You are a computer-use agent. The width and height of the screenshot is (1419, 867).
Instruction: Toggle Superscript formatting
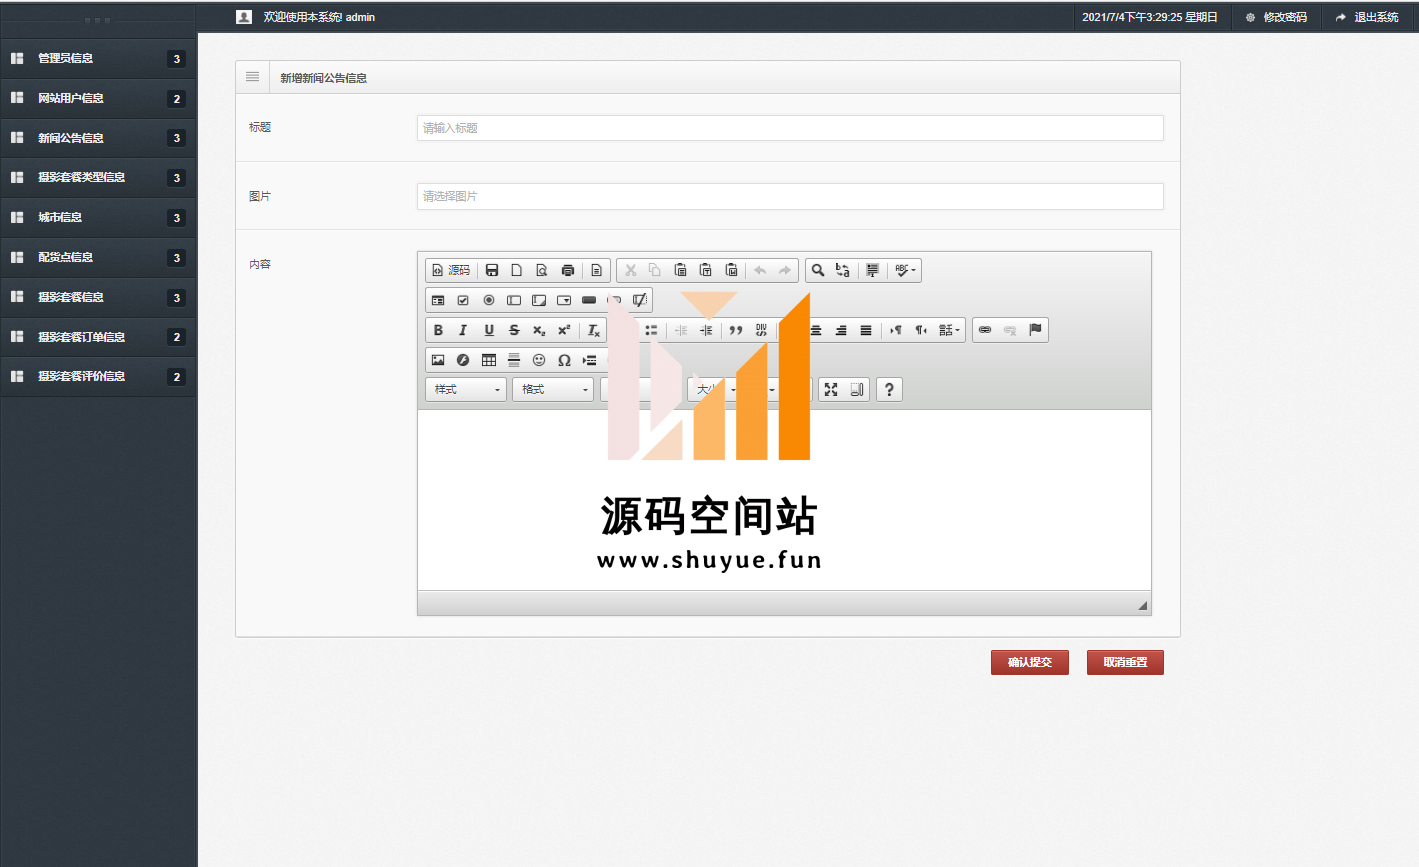[564, 330]
